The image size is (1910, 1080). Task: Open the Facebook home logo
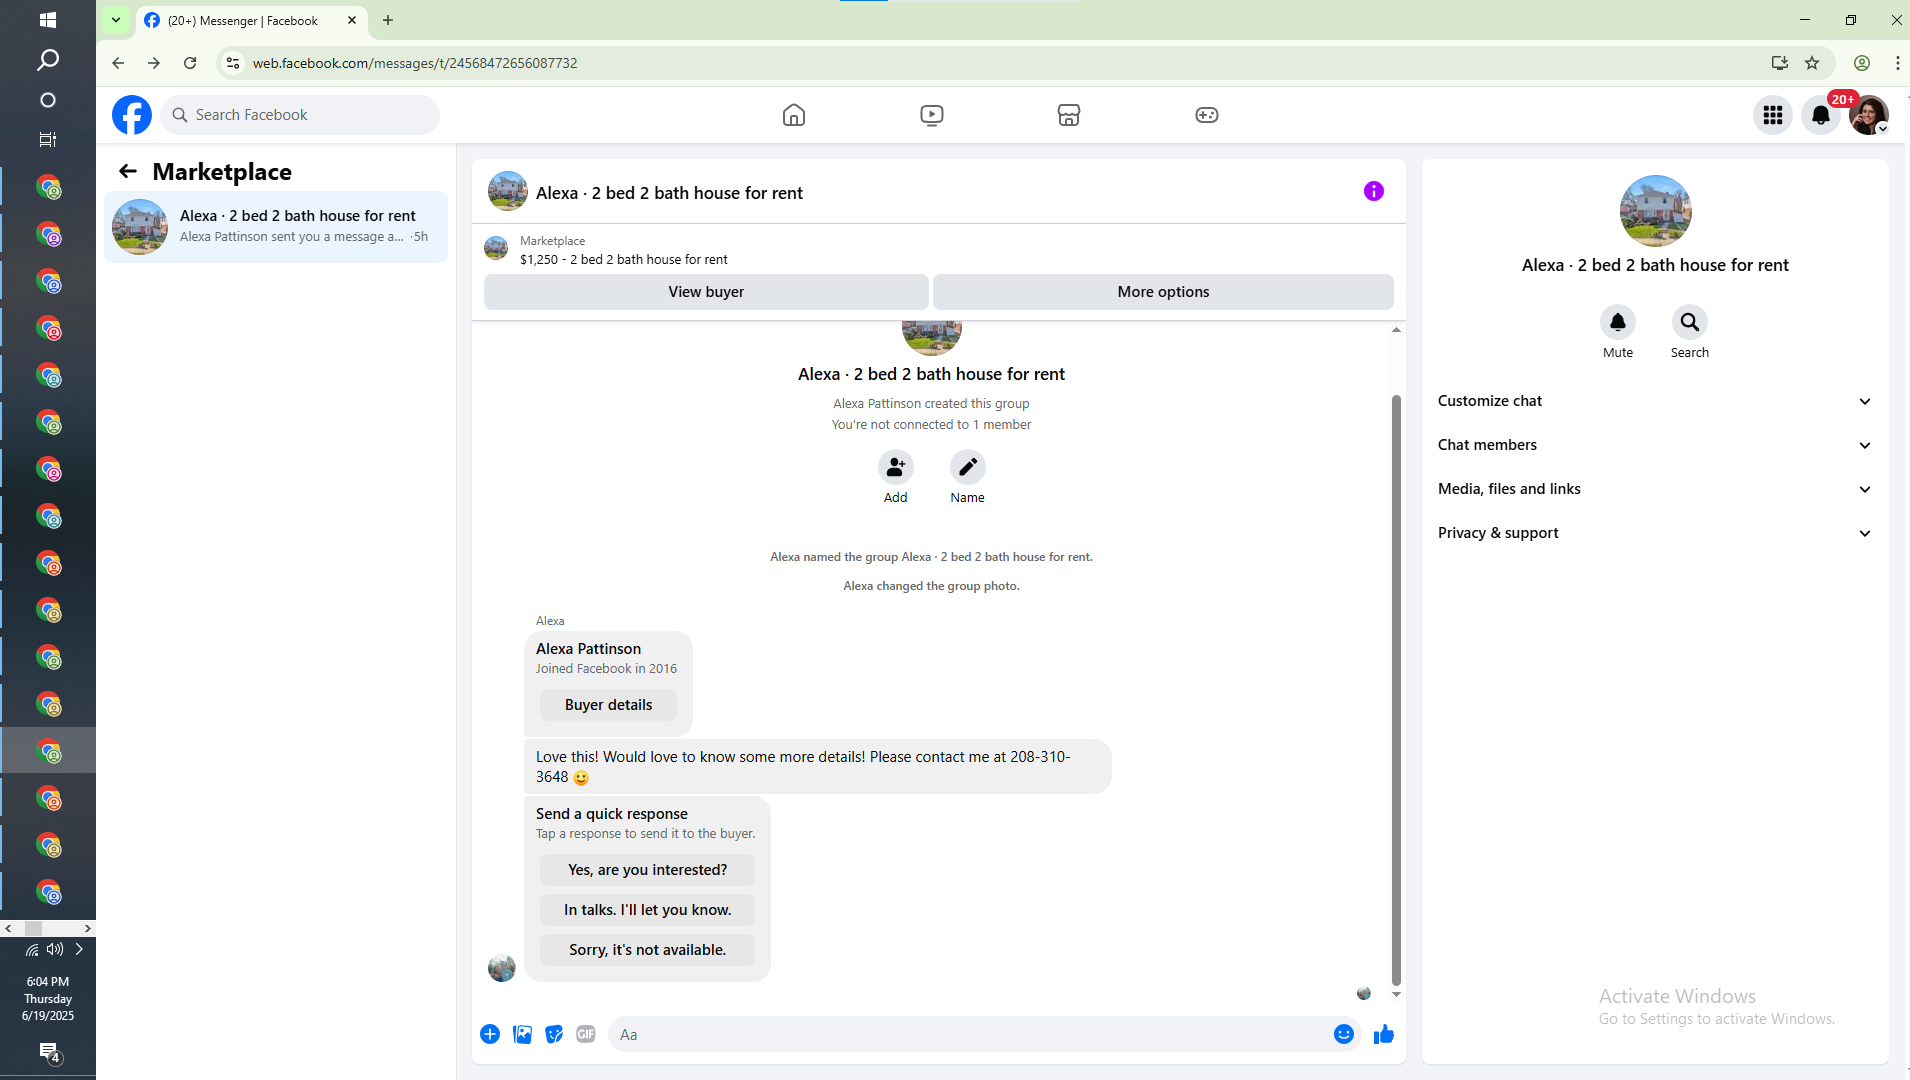click(132, 115)
